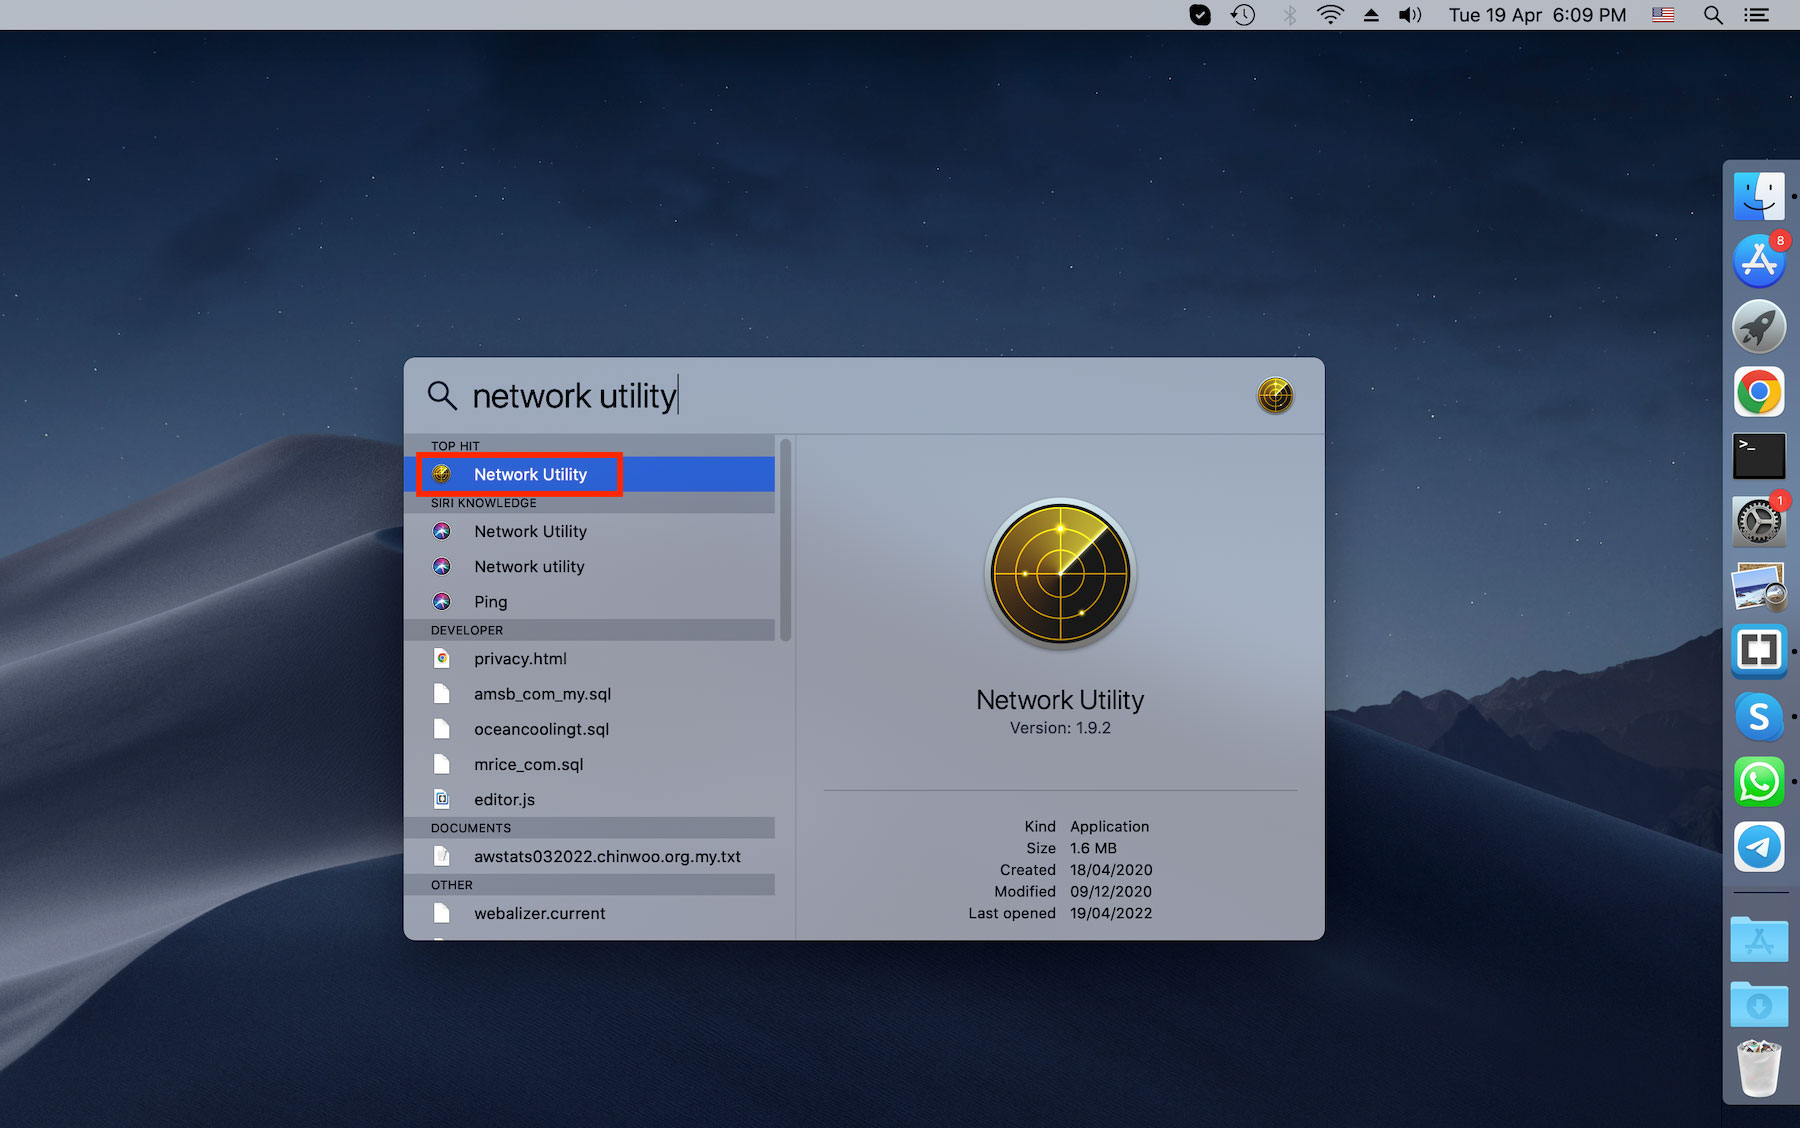1800x1128 pixels.
Task: Open the Wi-Fi menu bar status
Action: (x=1330, y=15)
